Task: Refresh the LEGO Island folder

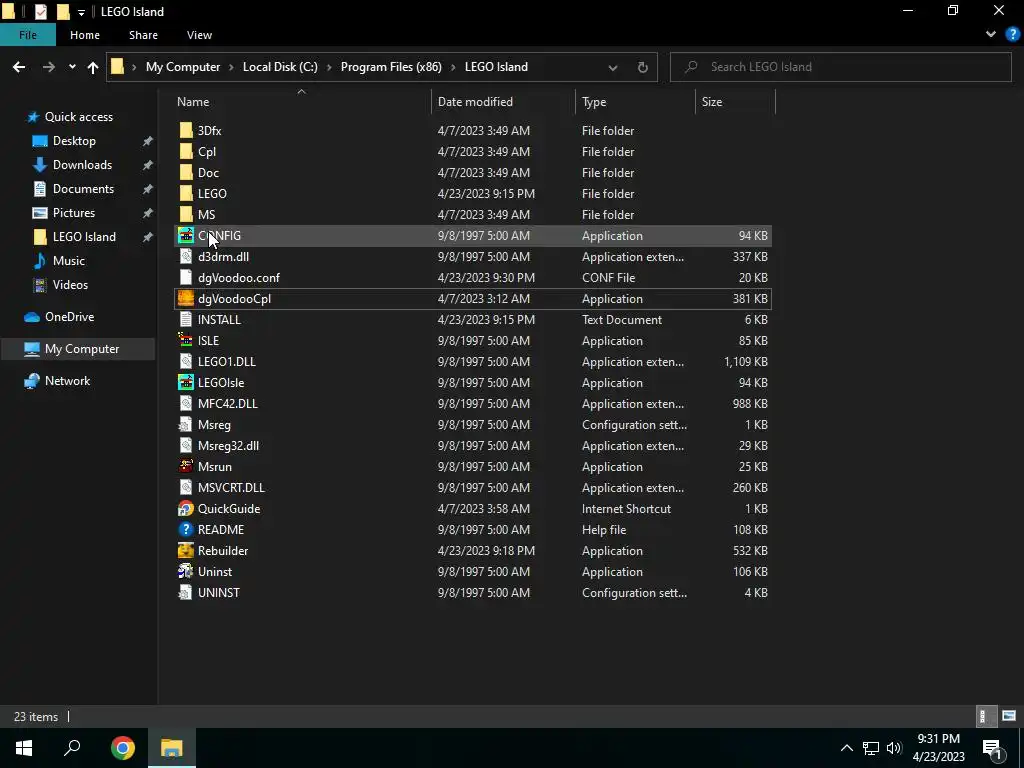Action: click(x=643, y=67)
